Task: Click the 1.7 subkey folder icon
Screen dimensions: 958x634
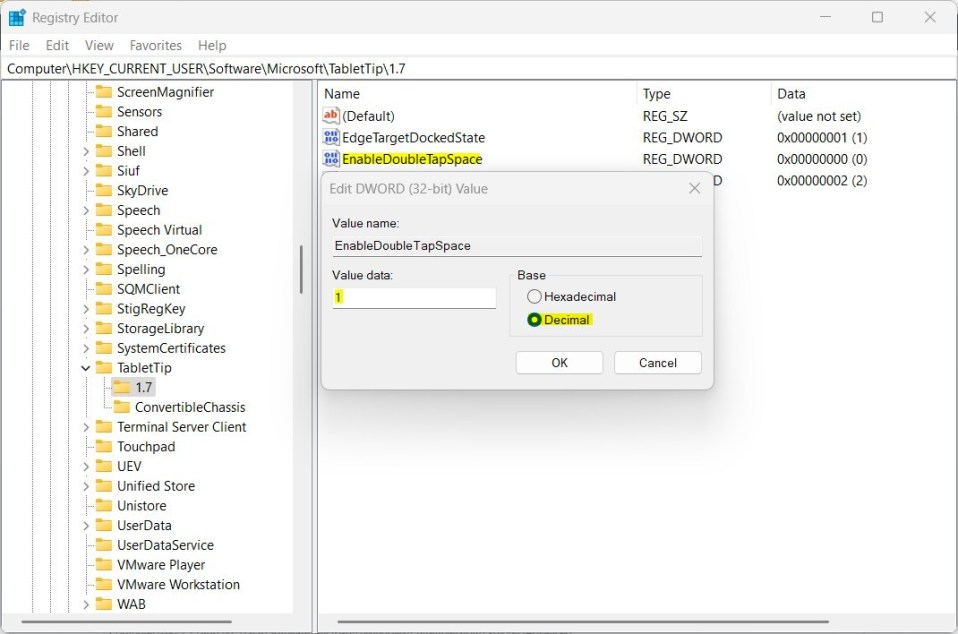Action: [x=122, y=387]
